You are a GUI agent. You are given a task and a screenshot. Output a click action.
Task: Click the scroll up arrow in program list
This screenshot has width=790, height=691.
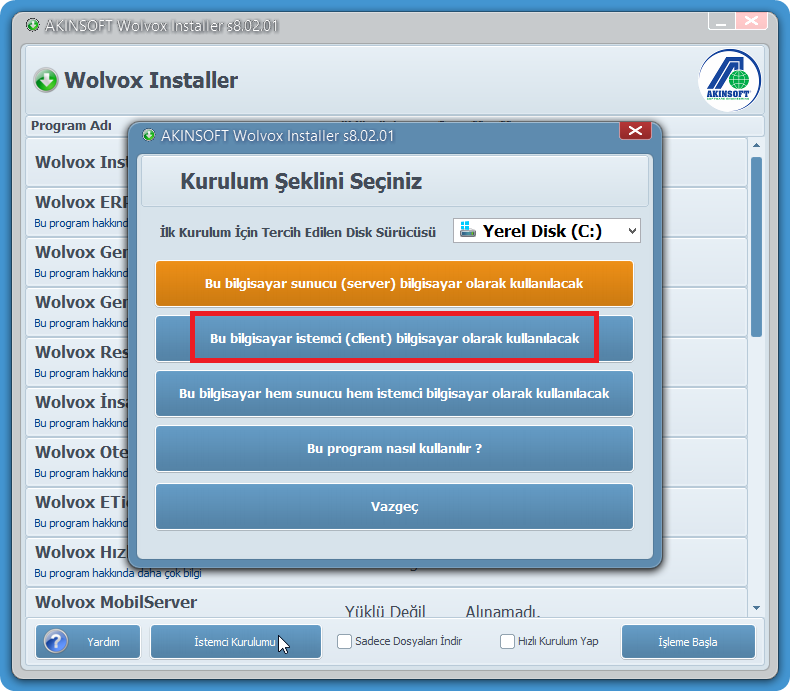[756, 145]
